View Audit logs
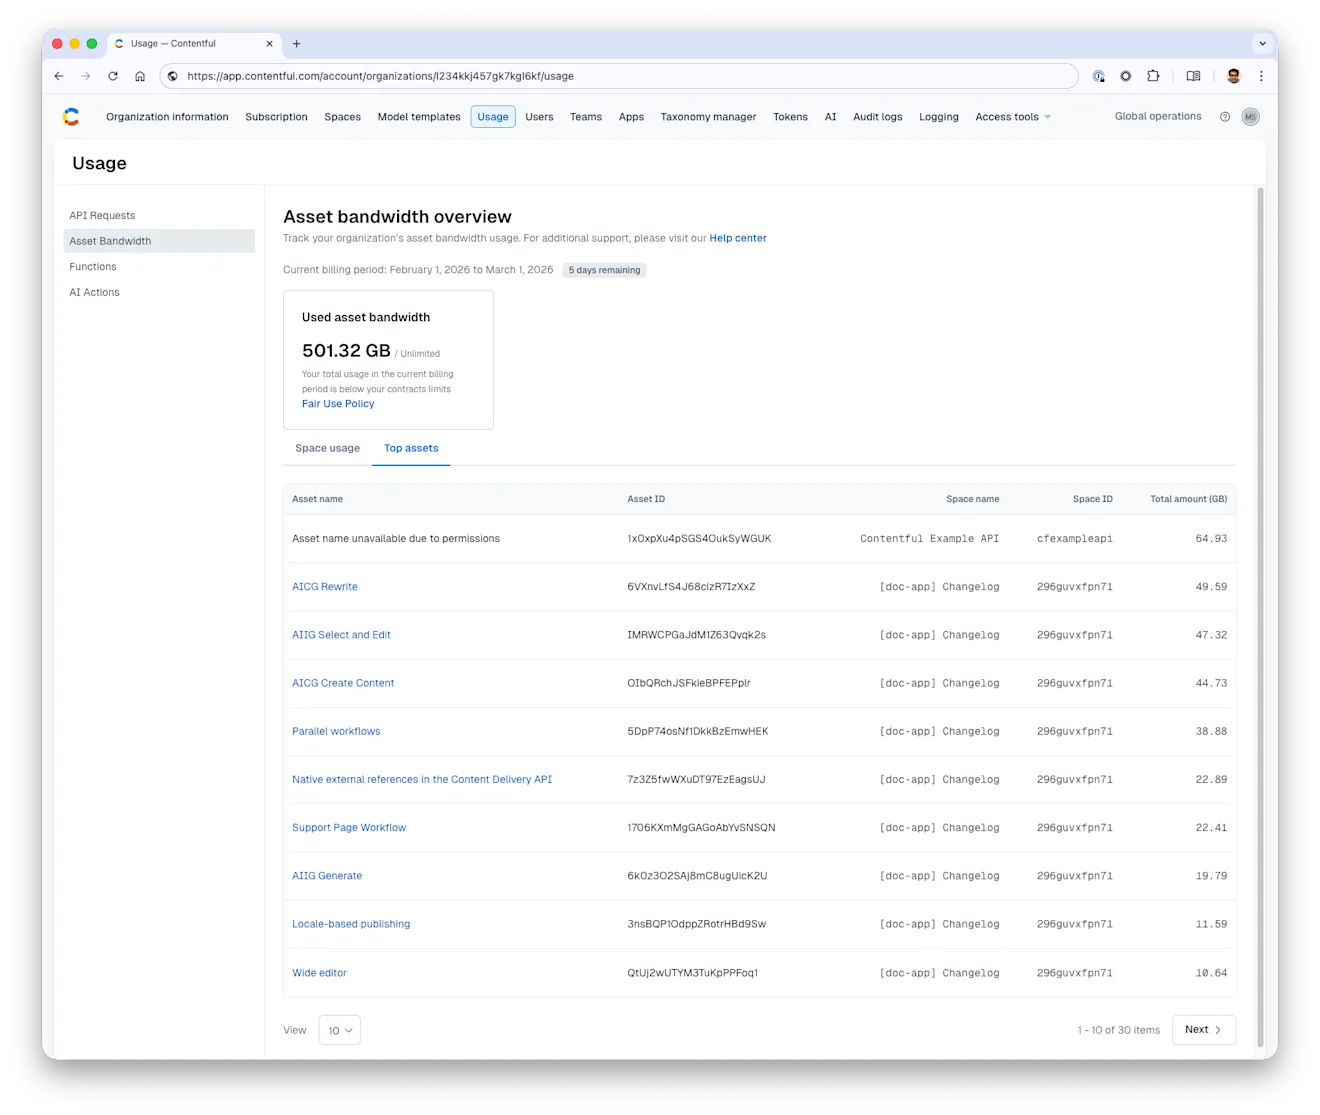 click(x=877, y=117)
